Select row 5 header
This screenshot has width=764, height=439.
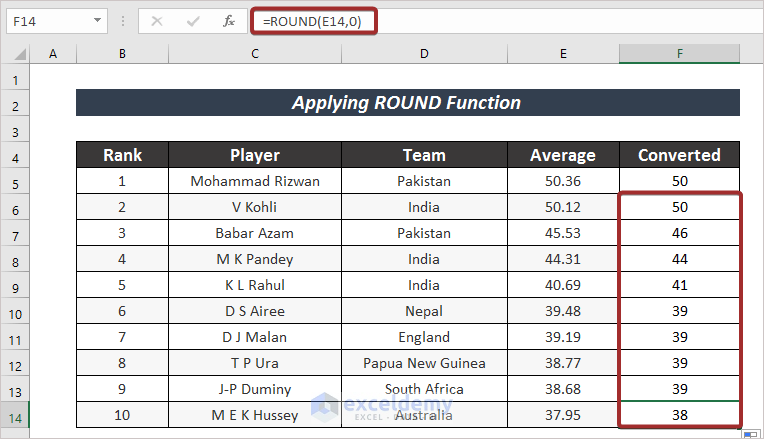15,181
